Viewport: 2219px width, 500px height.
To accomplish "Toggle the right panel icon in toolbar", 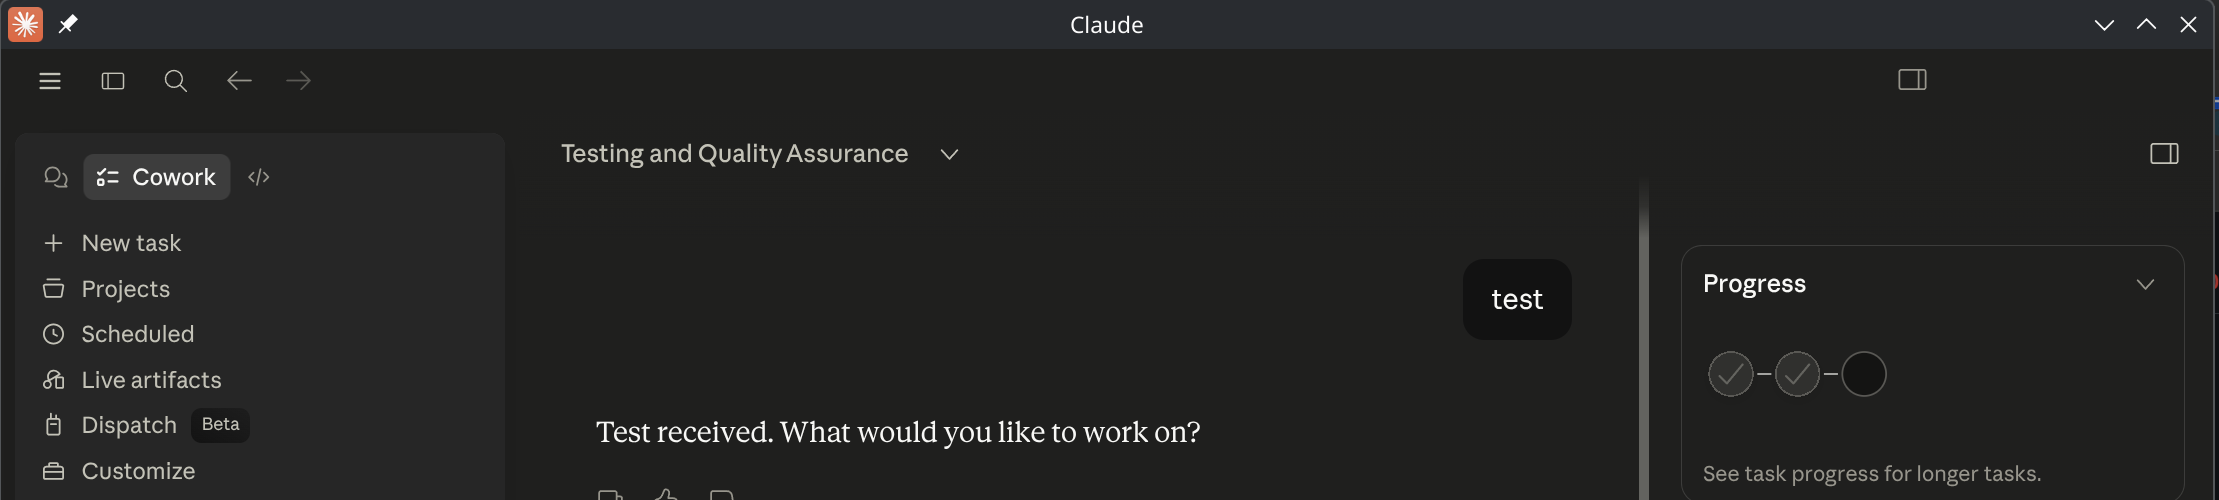I will tap(1912, 80).
